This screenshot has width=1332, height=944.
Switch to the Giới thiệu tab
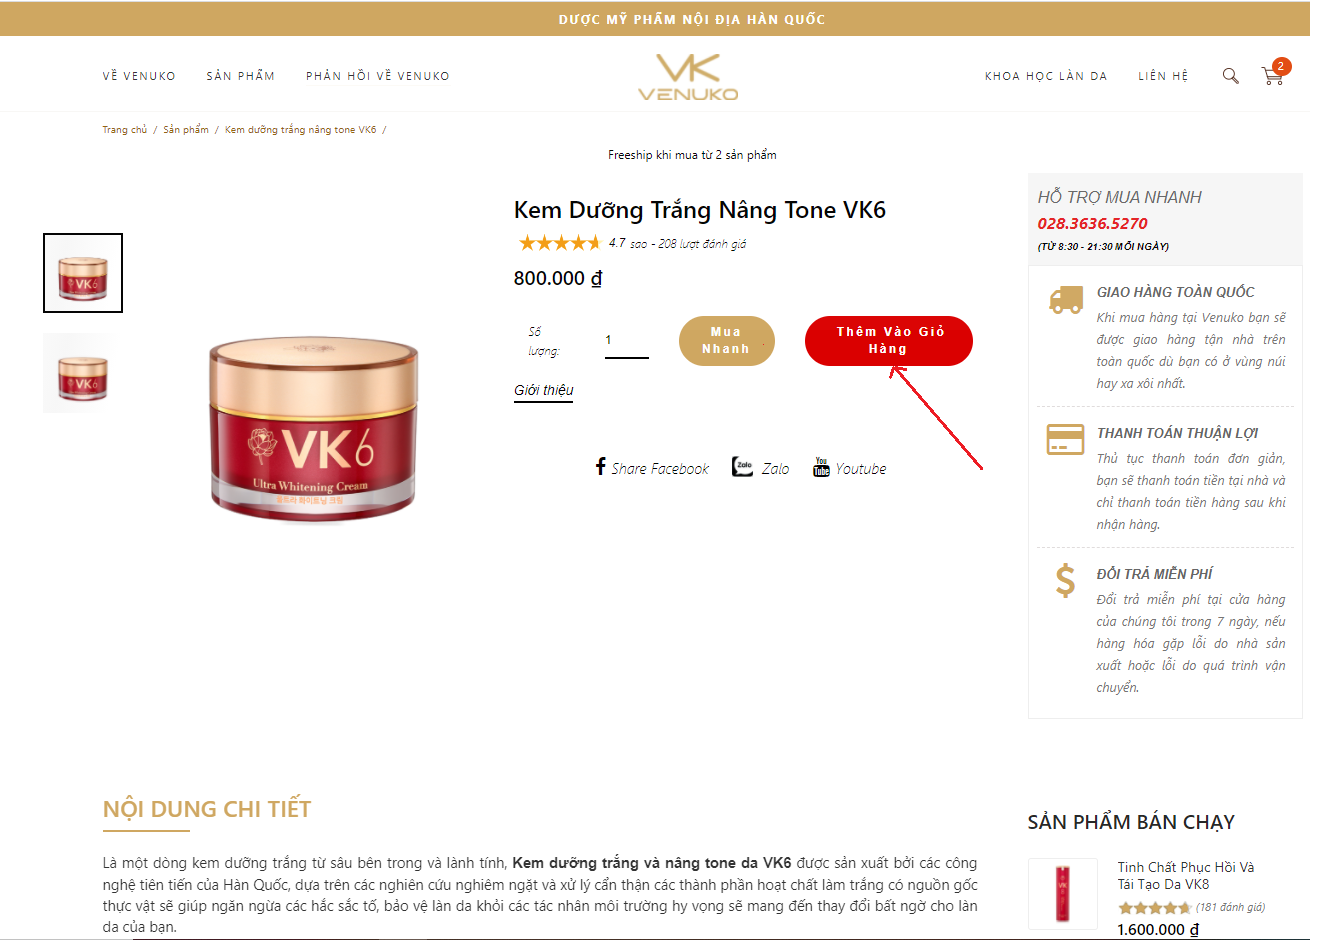(544, 391)
